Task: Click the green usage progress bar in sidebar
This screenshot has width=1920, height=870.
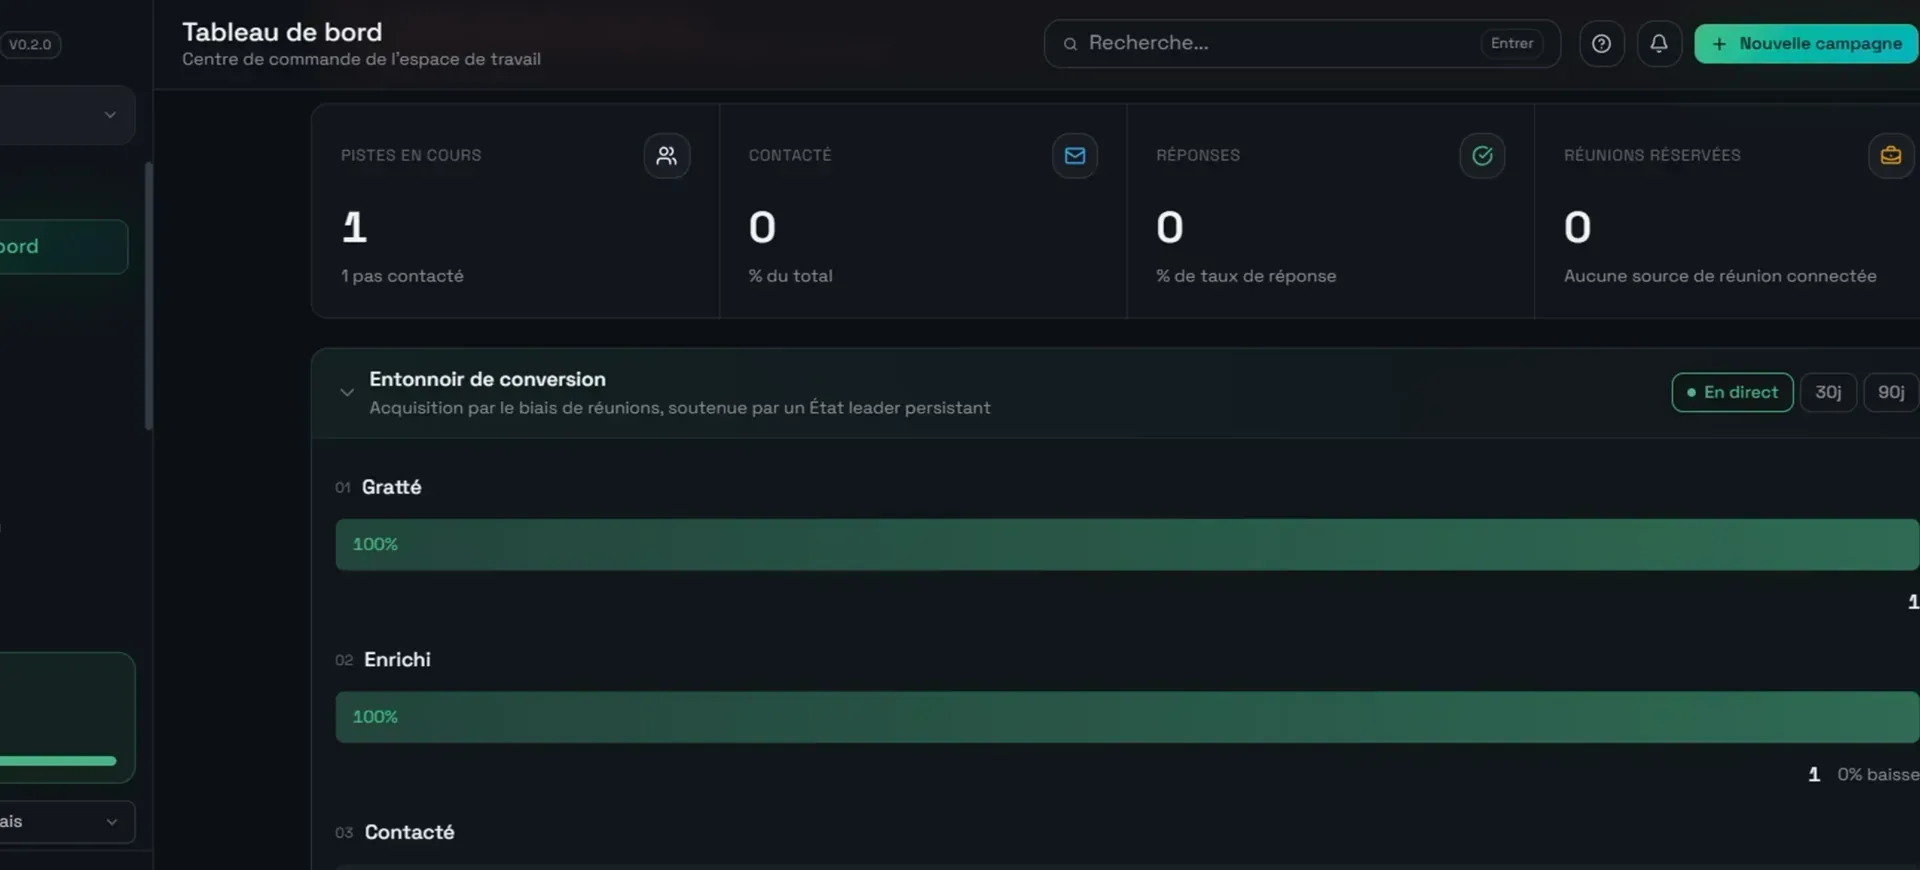Action: pos(58,761)
